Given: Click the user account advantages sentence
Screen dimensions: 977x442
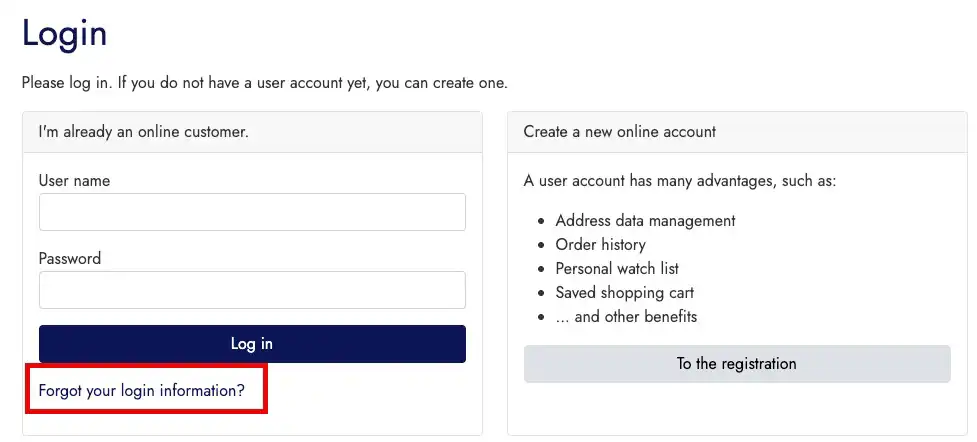Looking at the screenshot, I should pyautogui.click(x=679, y=181).
